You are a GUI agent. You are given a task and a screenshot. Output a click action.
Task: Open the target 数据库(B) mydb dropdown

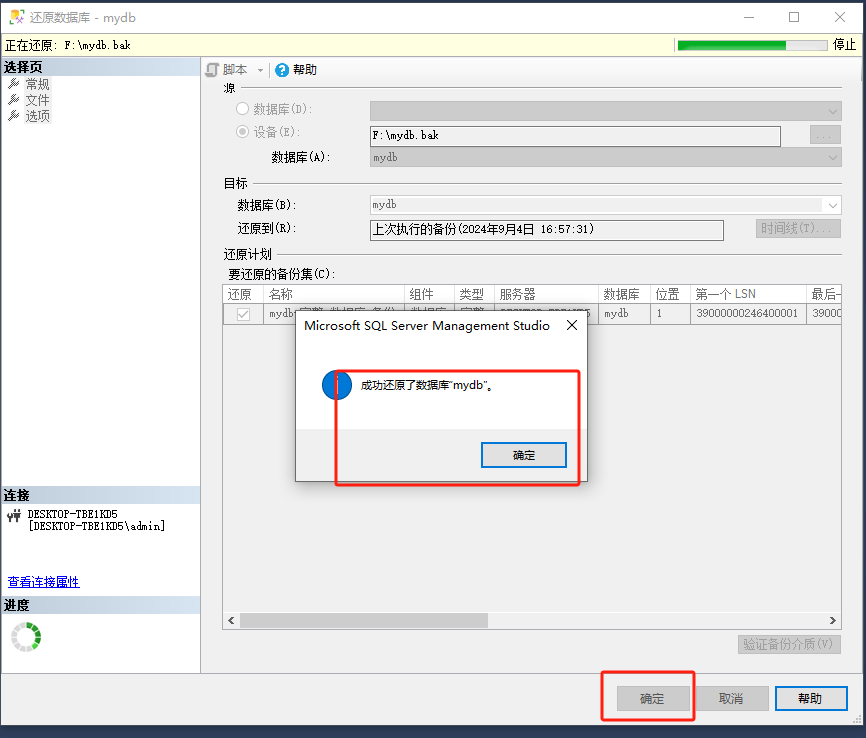pos(605,205)
